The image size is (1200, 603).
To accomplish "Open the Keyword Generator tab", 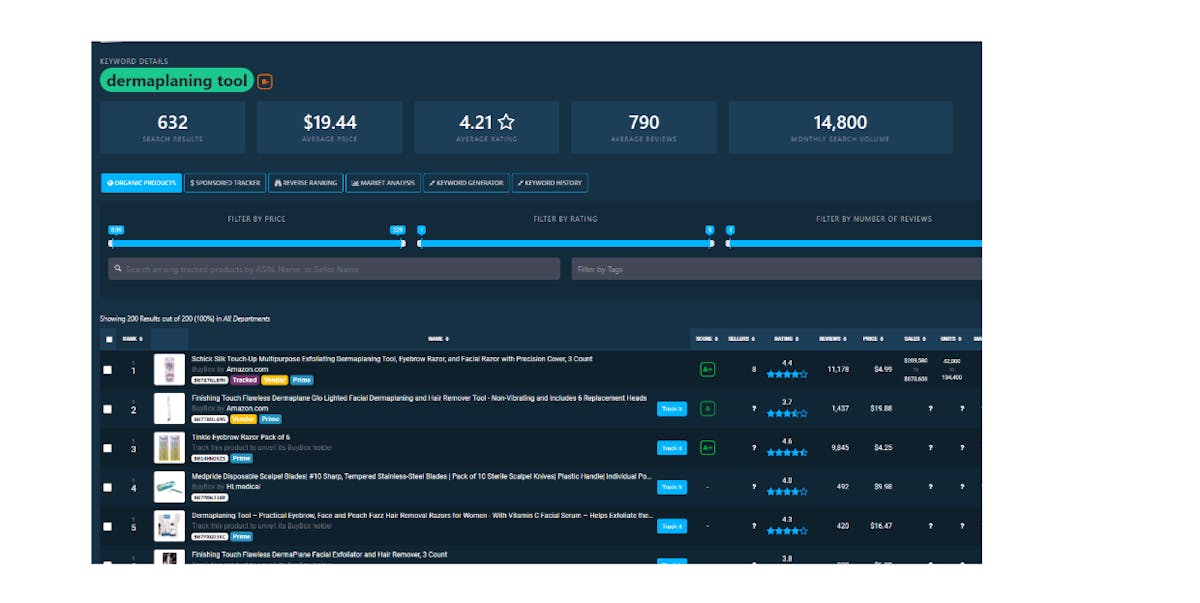I will tap(466, 183).
